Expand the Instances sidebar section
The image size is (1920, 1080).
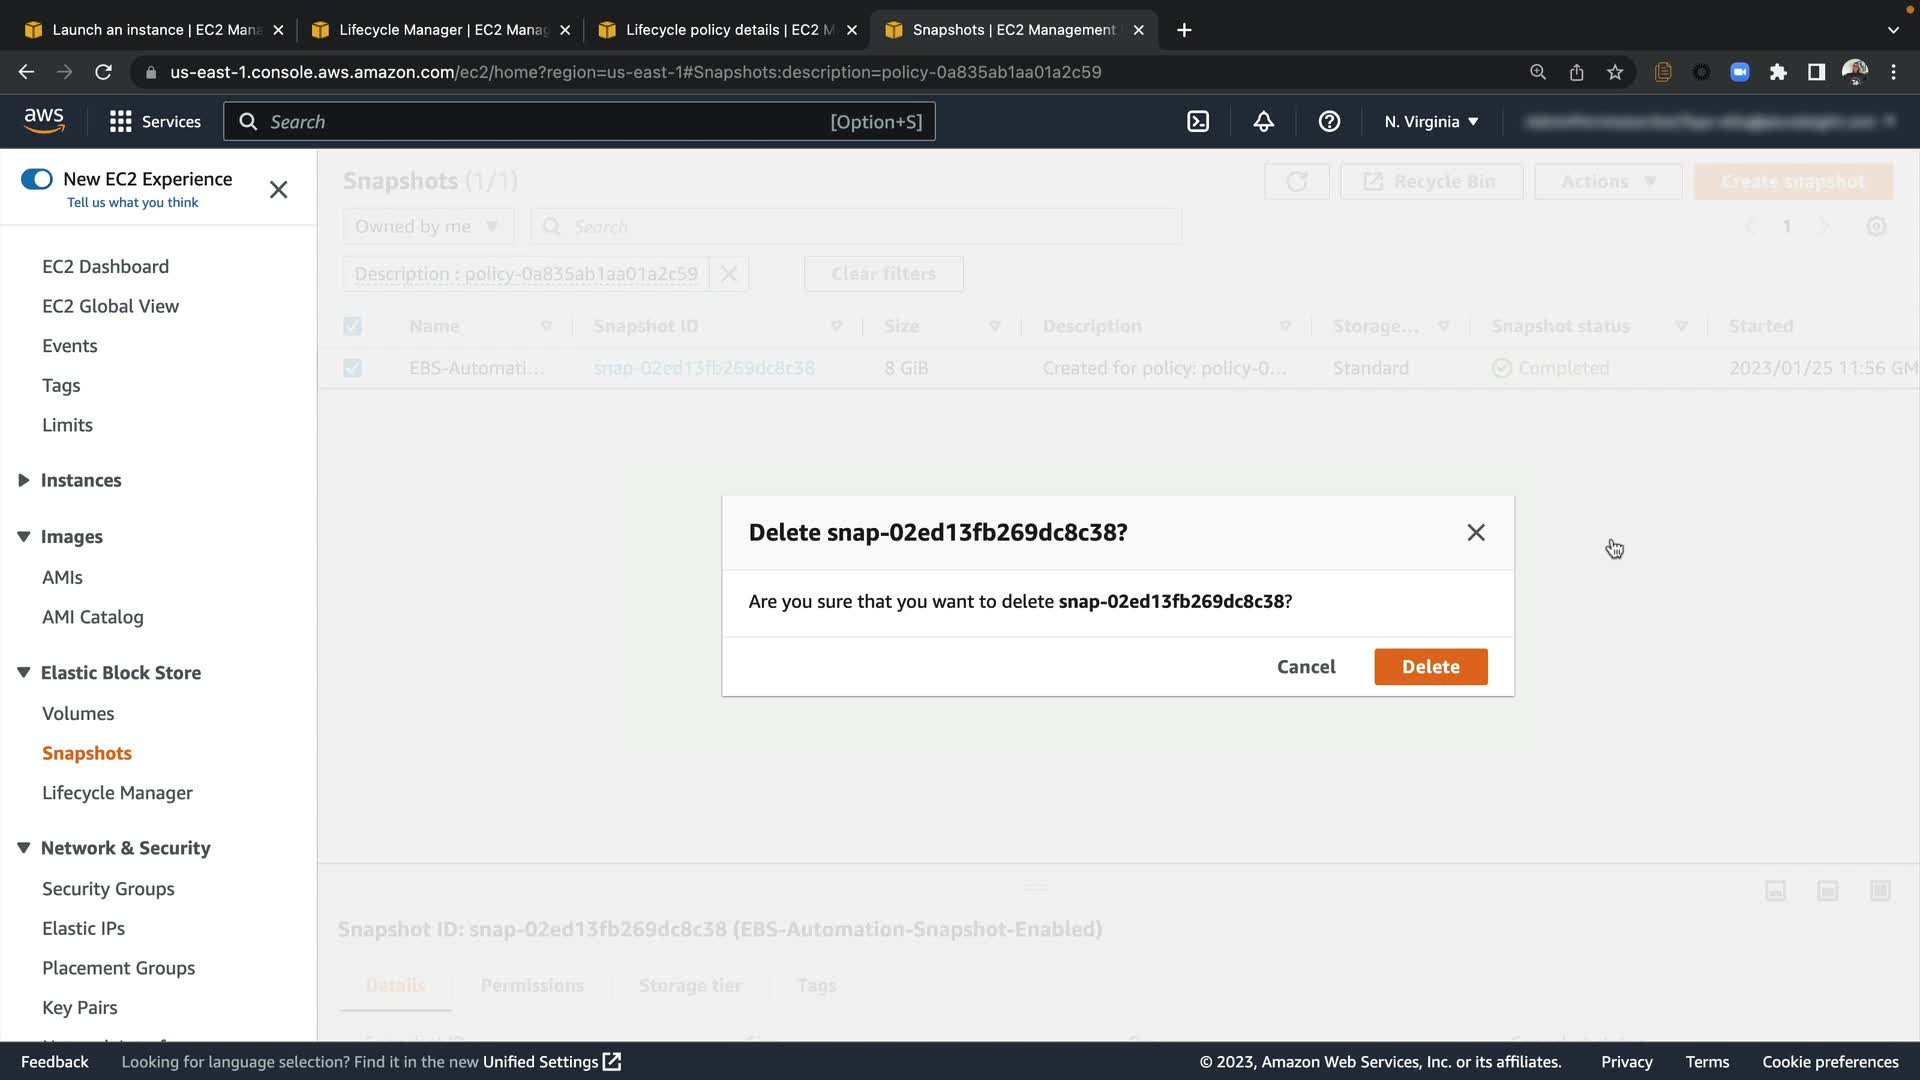[24, 480]
